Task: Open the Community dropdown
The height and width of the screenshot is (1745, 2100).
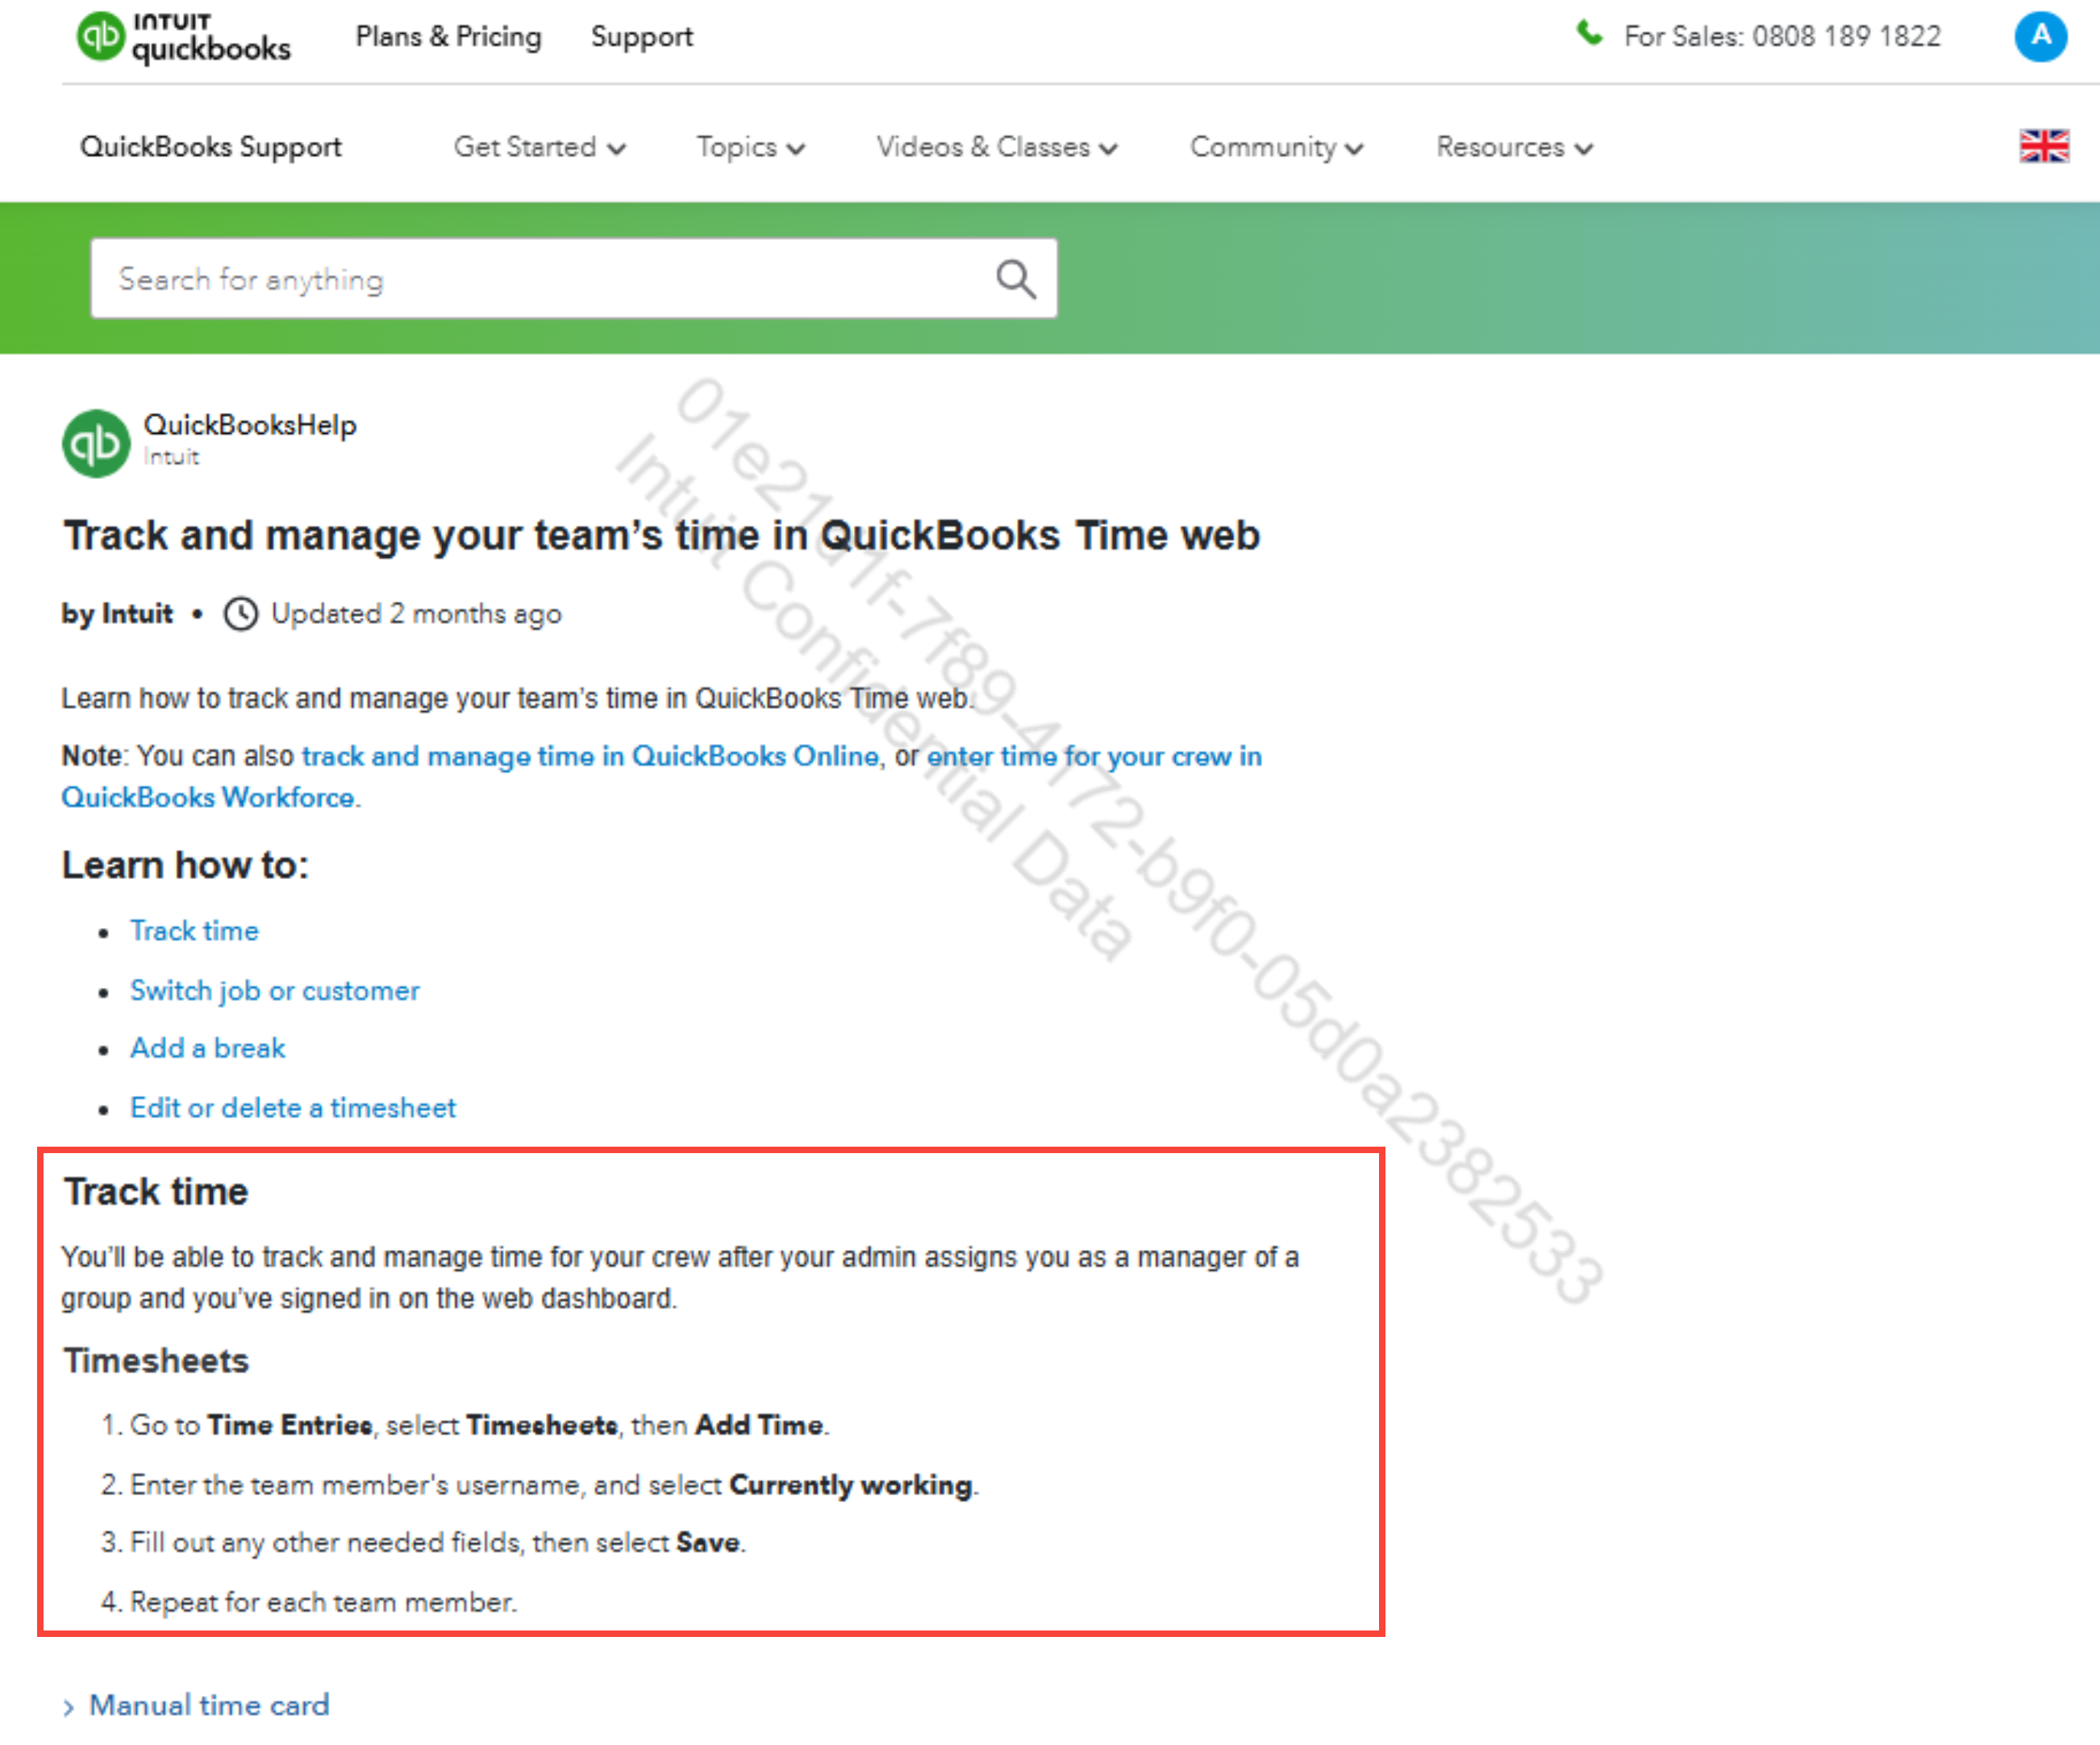Action: point(1277,147)
